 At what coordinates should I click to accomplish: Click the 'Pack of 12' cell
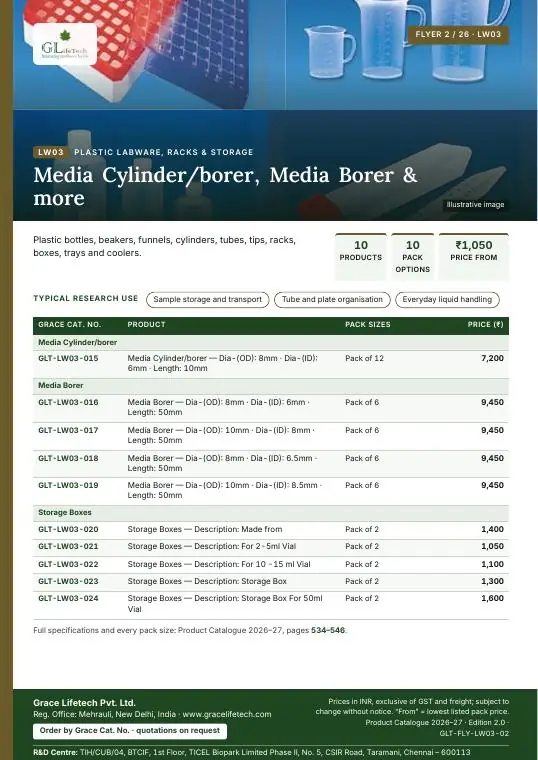[x=364, y=358]
